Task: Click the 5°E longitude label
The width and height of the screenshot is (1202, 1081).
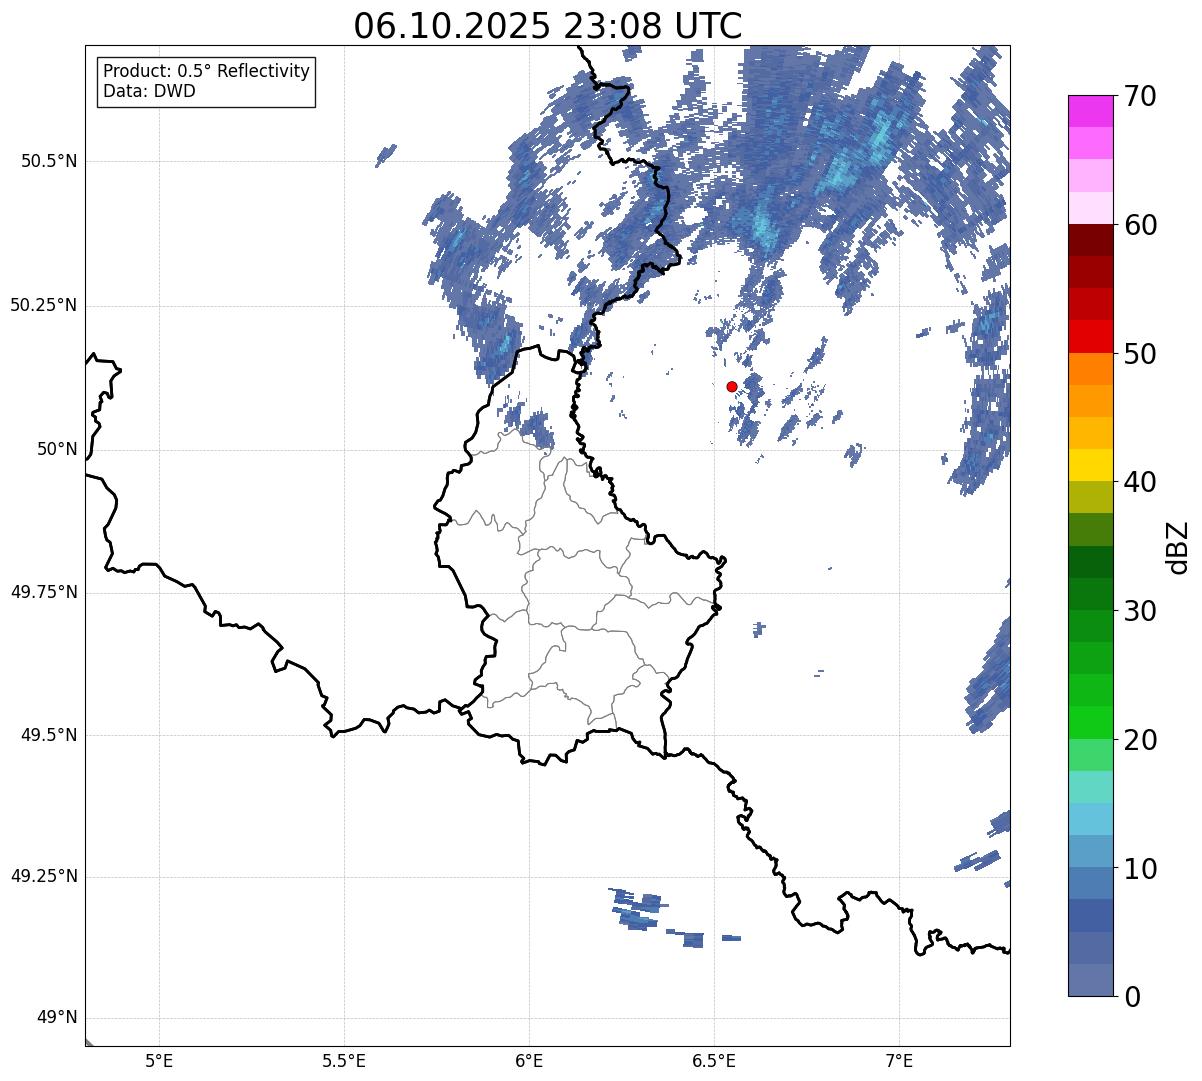Action: click(159, 1060)
